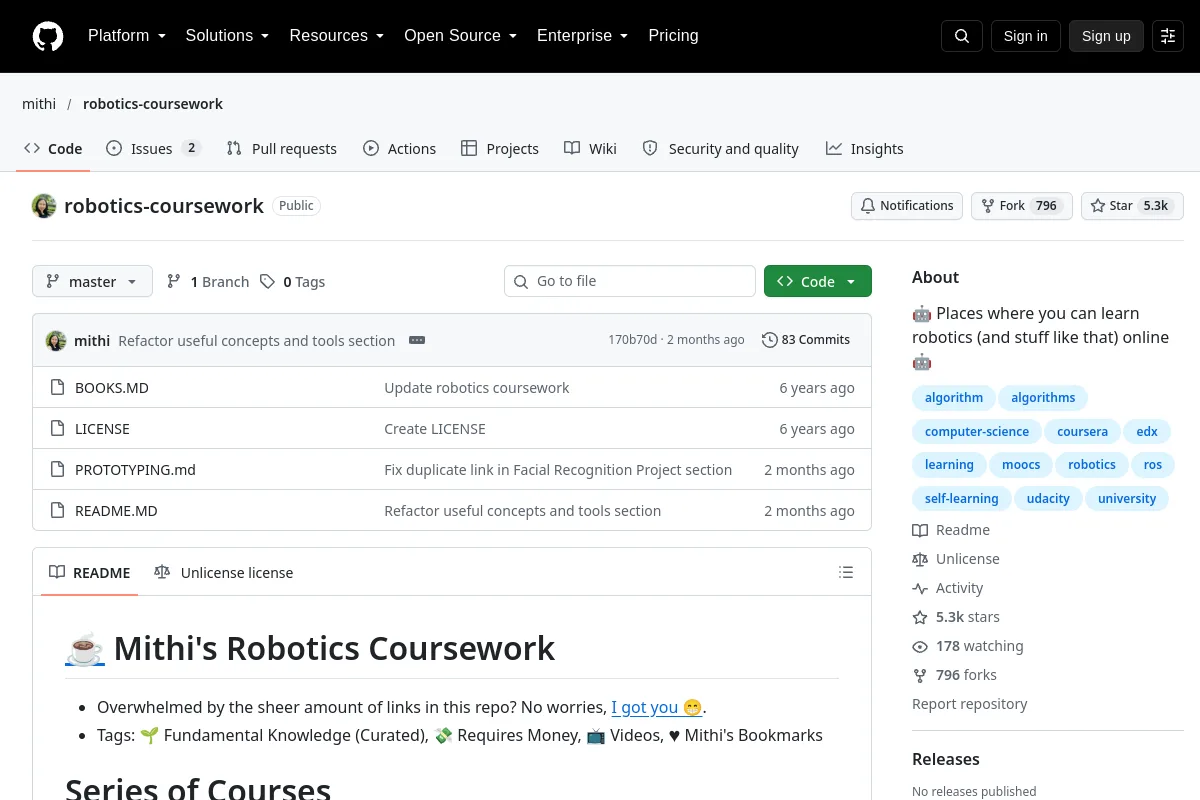Screen dimensions: 1200x800
Task: Open the BOOKS.MD file
Action: pyautogui.click(x=112, y=388)
